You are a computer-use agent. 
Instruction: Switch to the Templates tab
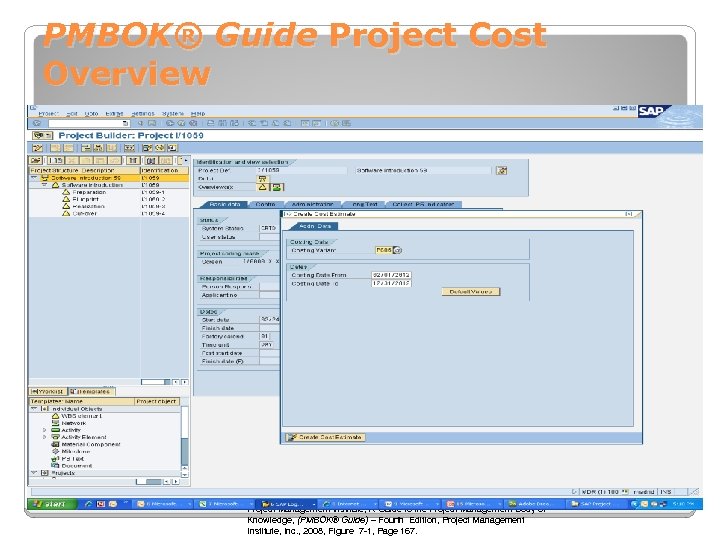91,392
